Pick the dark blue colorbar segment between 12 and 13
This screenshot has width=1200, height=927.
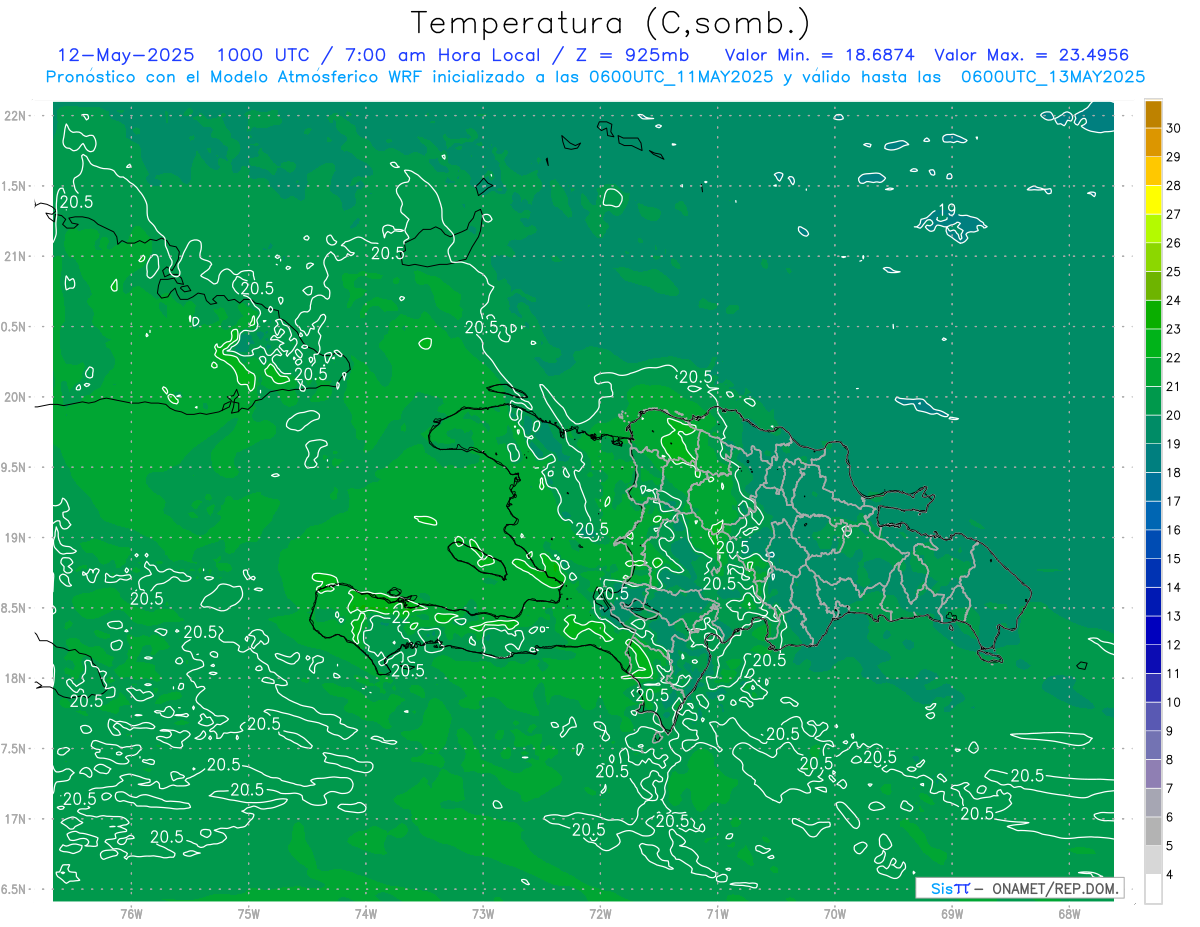(x=1153, y=631)
